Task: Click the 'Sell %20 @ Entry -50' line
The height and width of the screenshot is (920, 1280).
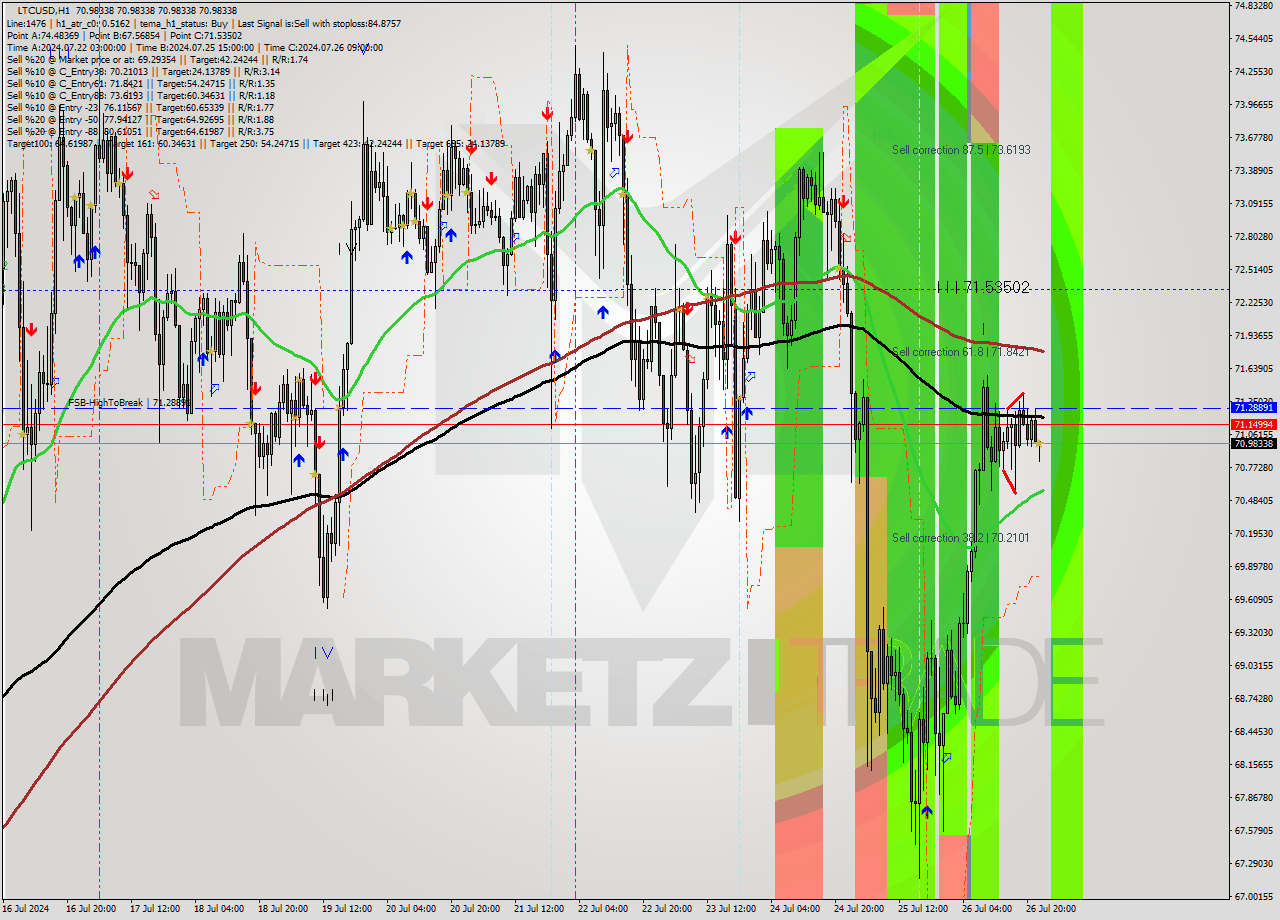Action: [140, 120]
